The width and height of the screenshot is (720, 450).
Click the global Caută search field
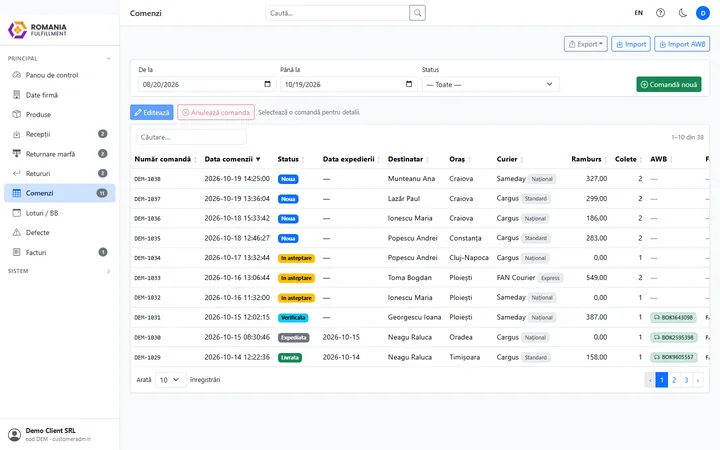(337, 13)
